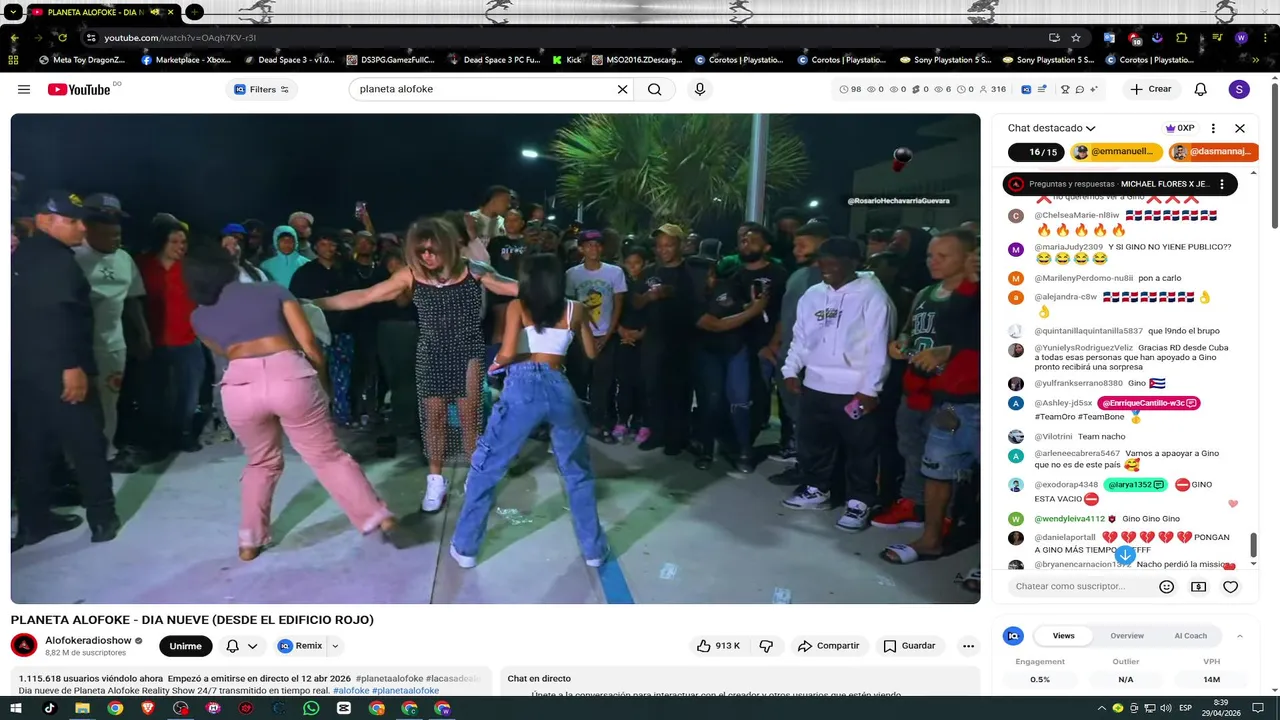This screenshot has width=1280, height=720.
Task: Click the Unirme join button
Action: [x=185, y=646]
